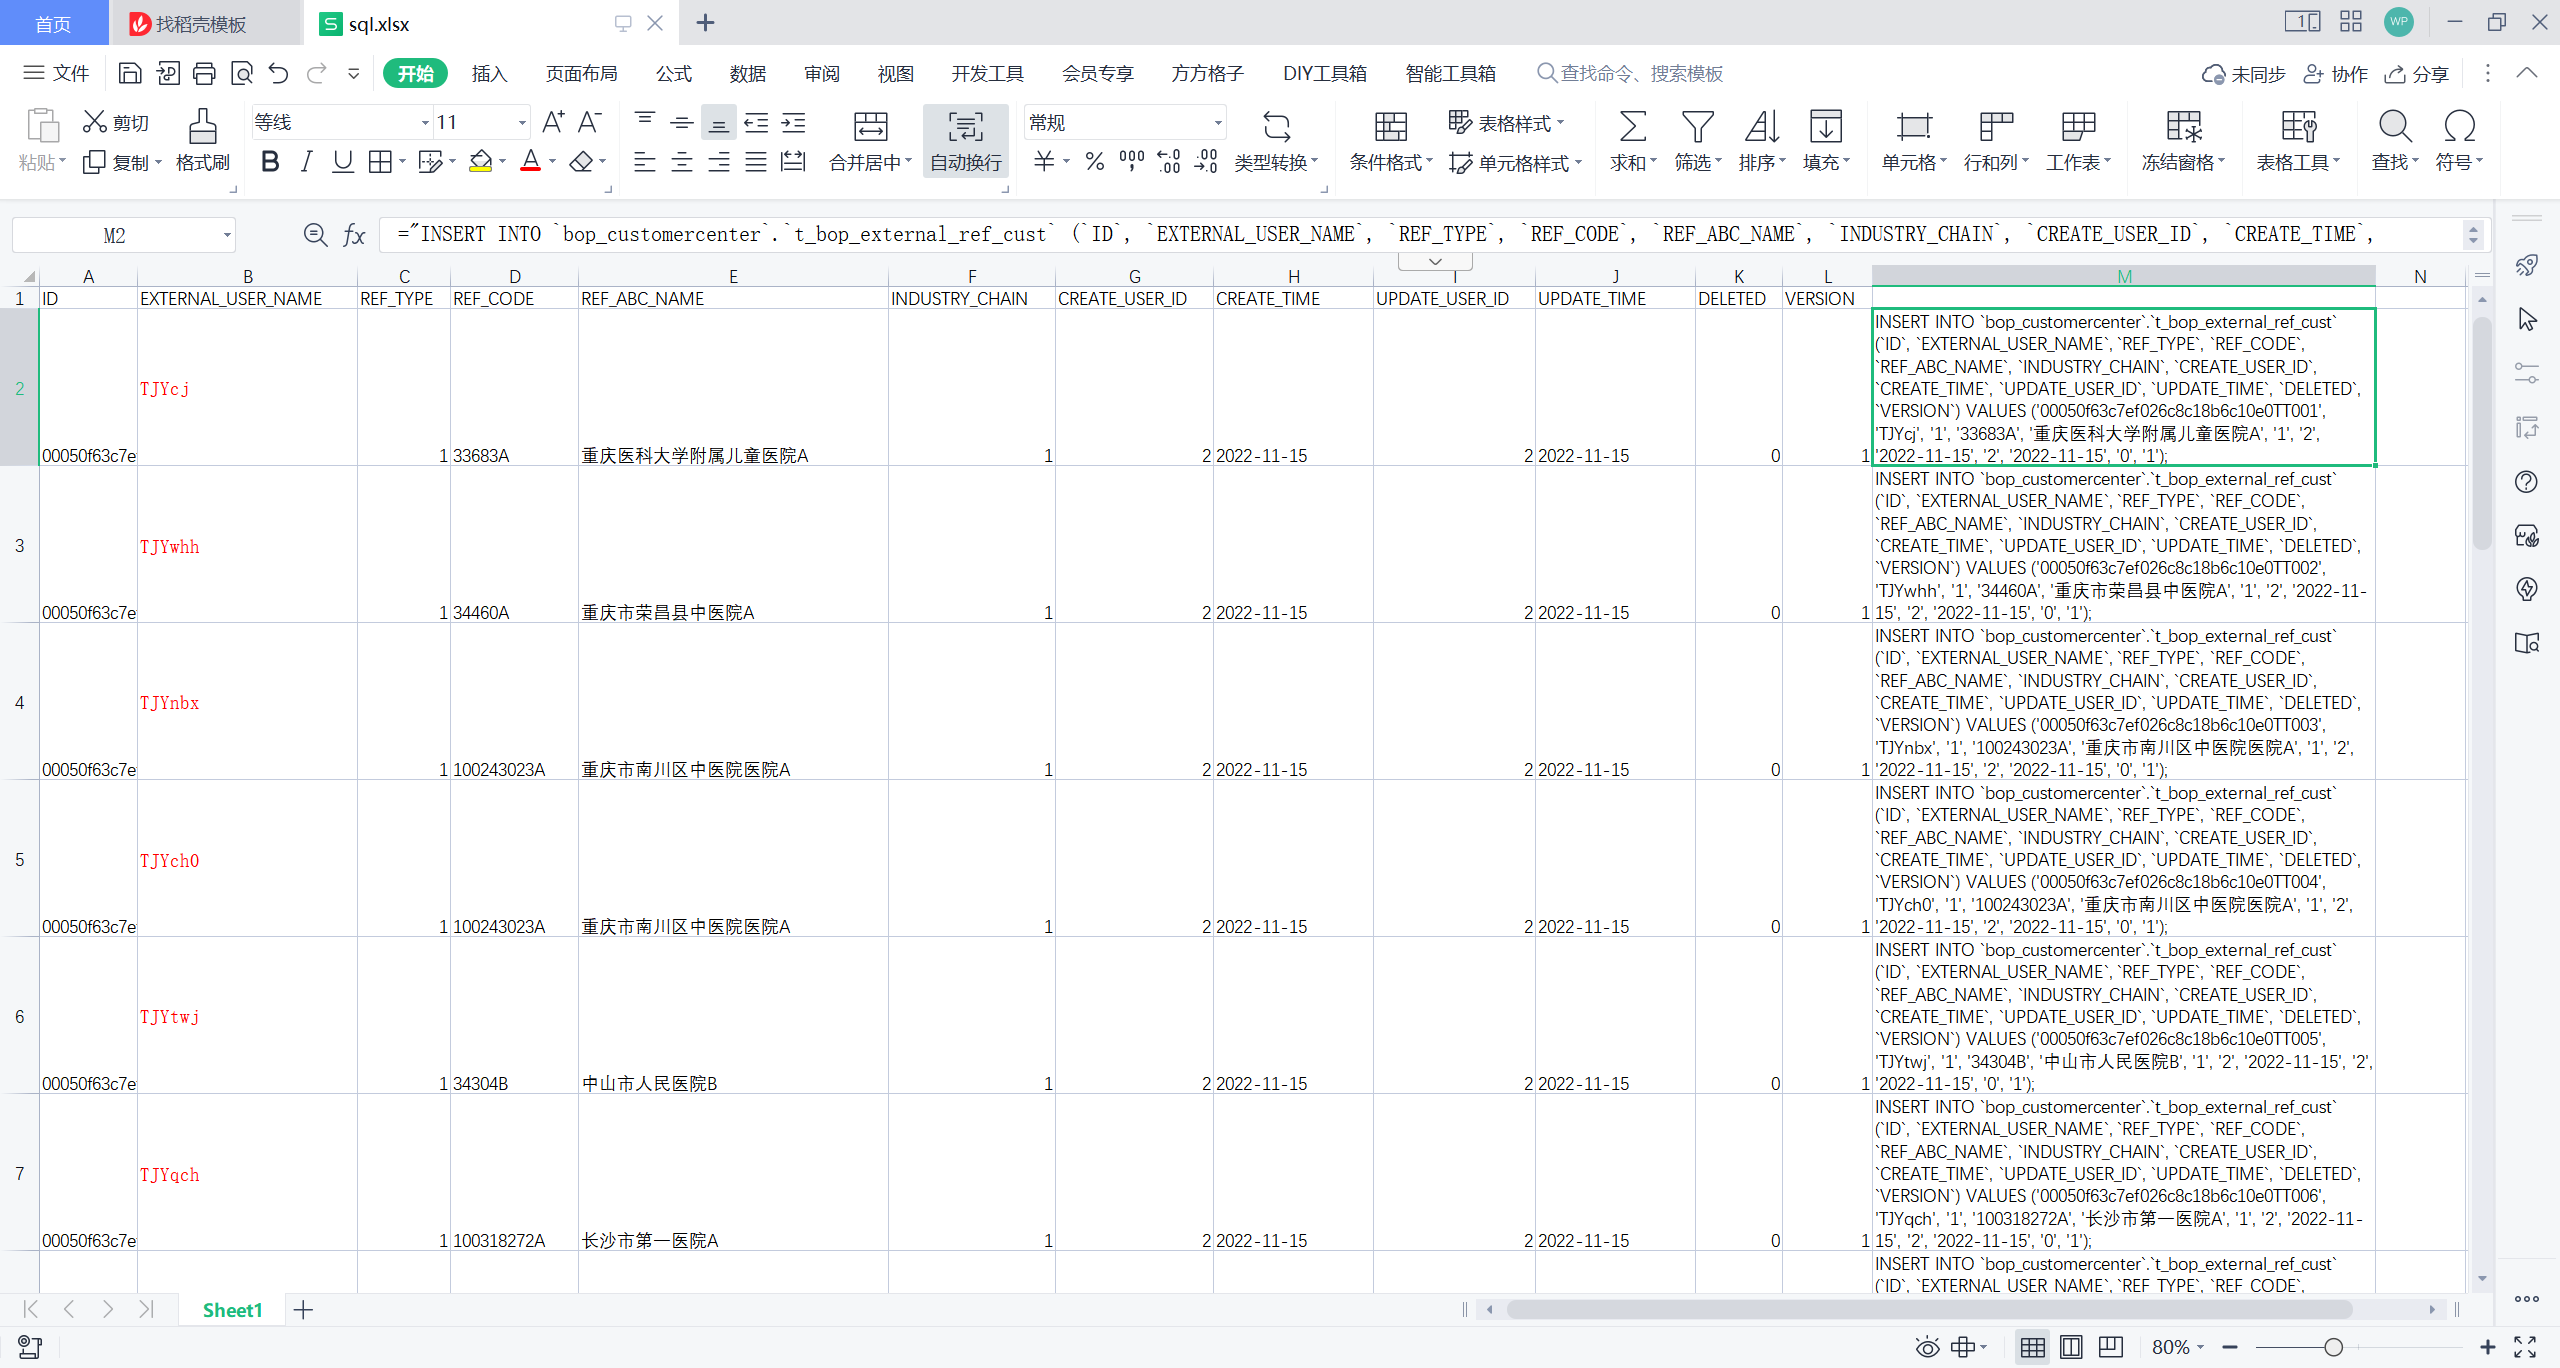Click the search commands field (查找命令)
Viewport: 2560px width, 1368px height.
[x=1630, y=74]
